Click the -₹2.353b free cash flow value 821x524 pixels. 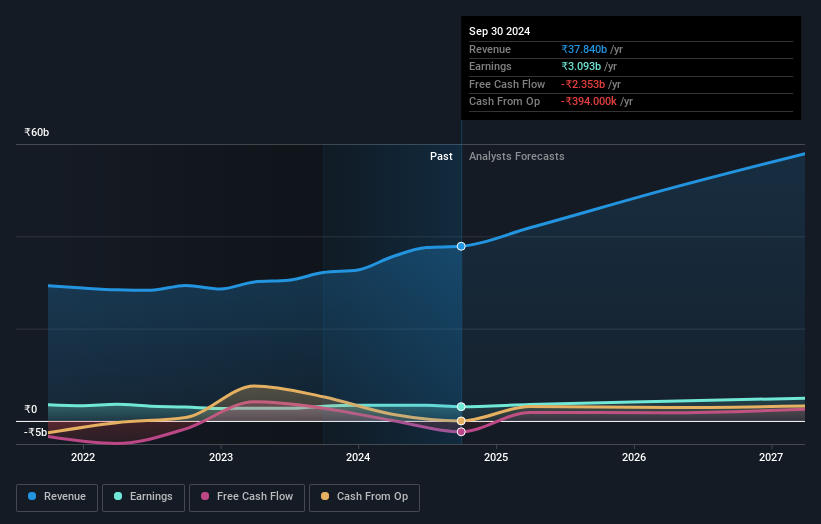point(583,84)
